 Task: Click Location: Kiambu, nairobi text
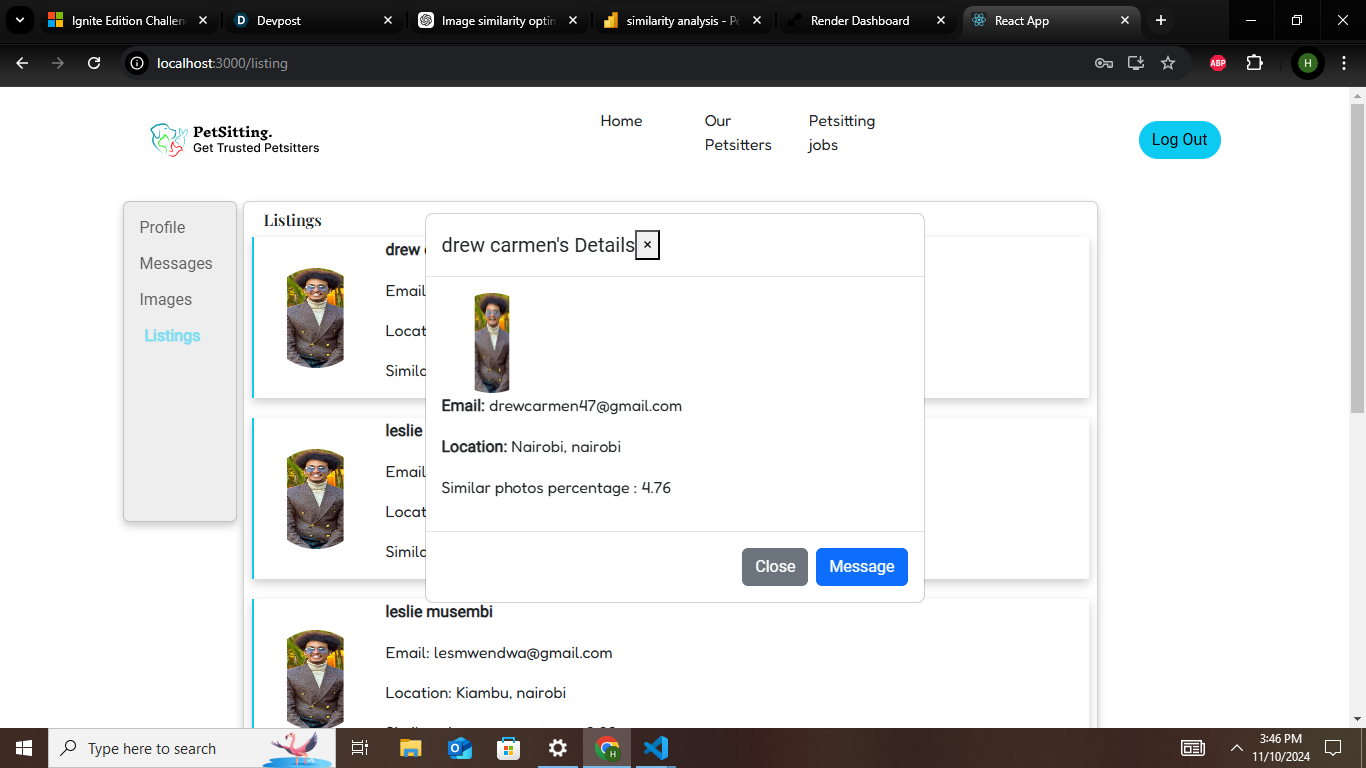(x=476, y=693)
